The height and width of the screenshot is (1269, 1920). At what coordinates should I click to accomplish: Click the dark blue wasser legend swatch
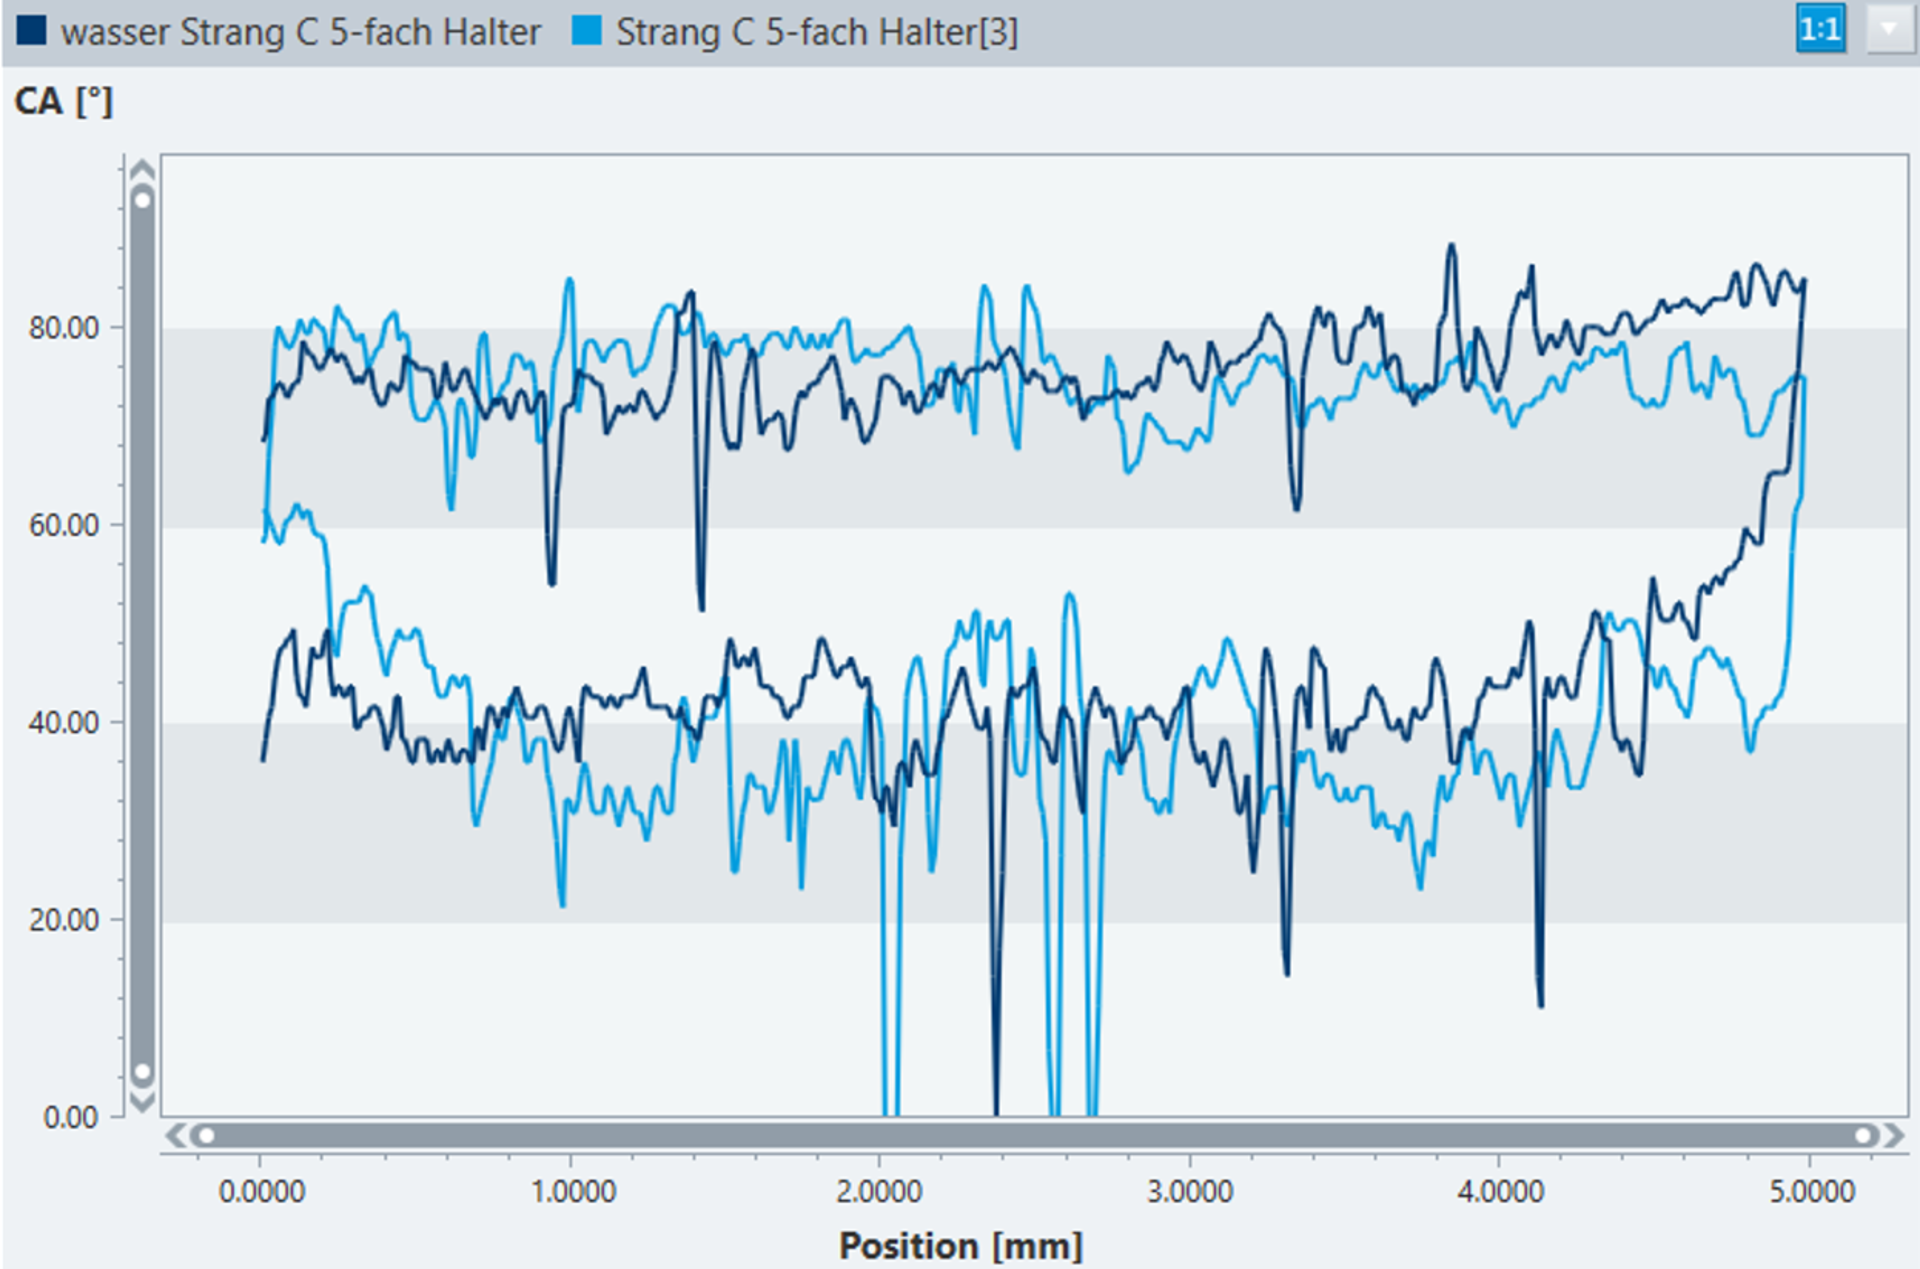pos(32,30)
